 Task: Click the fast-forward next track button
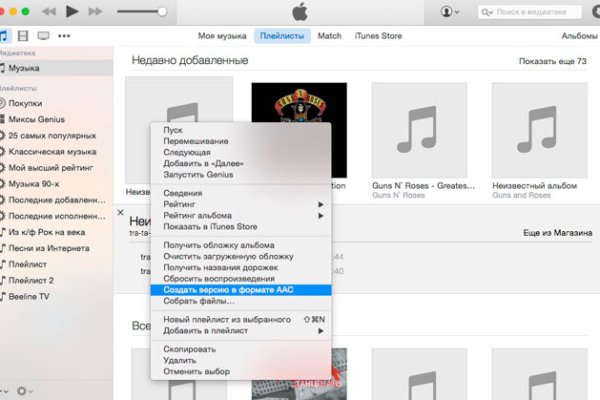coord(95,11)
